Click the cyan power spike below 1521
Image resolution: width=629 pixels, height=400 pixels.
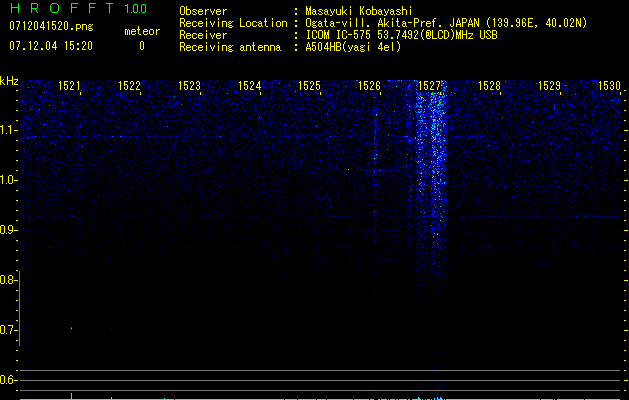tap(71, 396)
